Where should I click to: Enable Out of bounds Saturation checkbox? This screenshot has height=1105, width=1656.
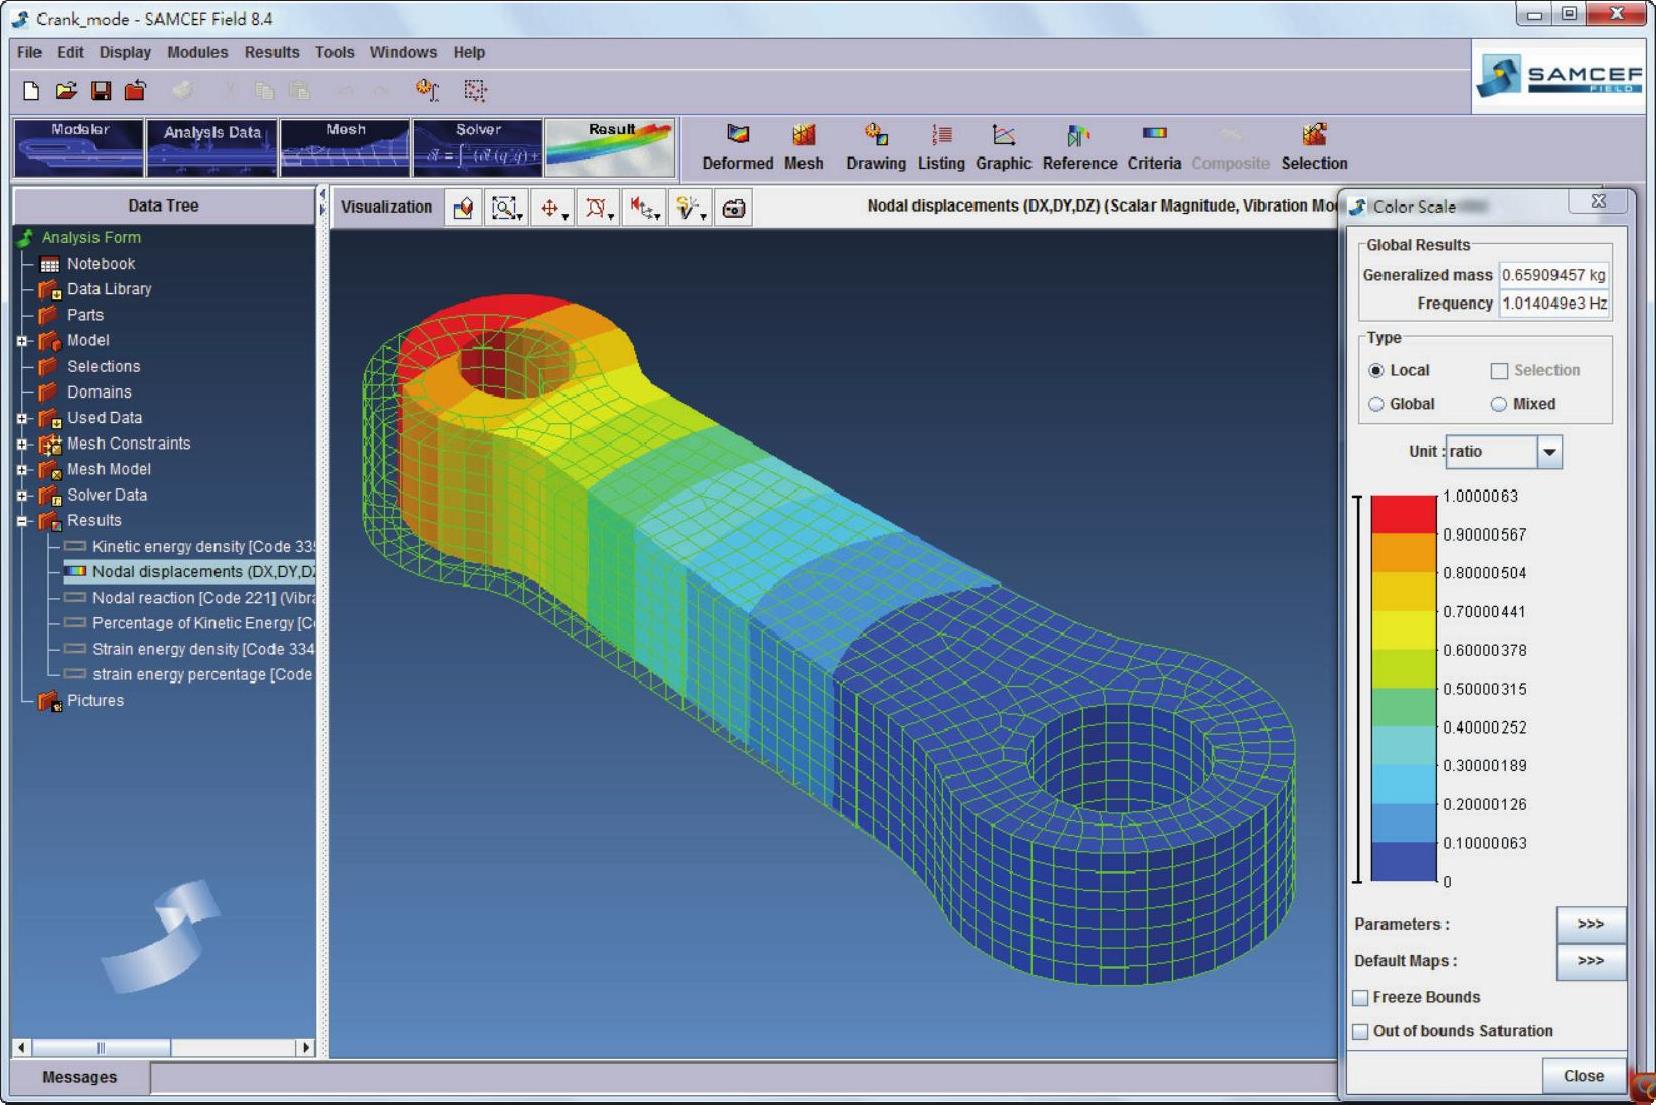(x=1361, y=1032)
